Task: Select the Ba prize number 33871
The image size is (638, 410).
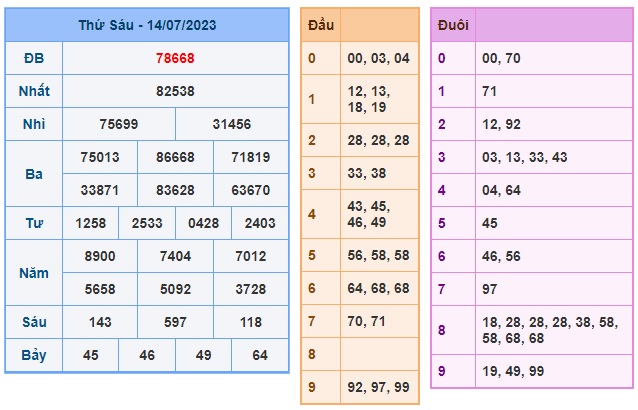Action: [x=100, y=190]
